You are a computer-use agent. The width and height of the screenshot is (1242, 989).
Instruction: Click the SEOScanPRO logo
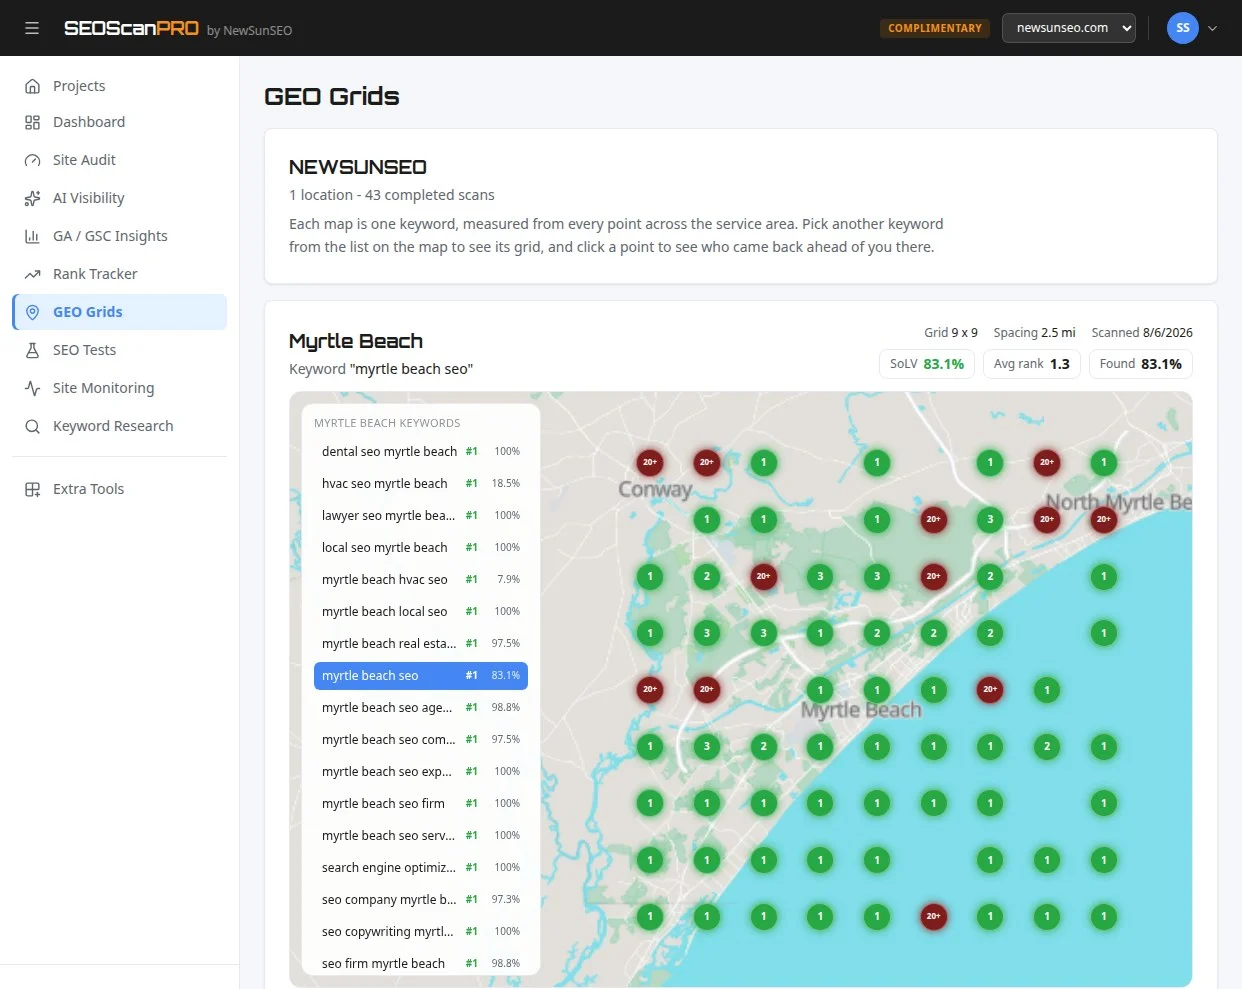point(131,28)
